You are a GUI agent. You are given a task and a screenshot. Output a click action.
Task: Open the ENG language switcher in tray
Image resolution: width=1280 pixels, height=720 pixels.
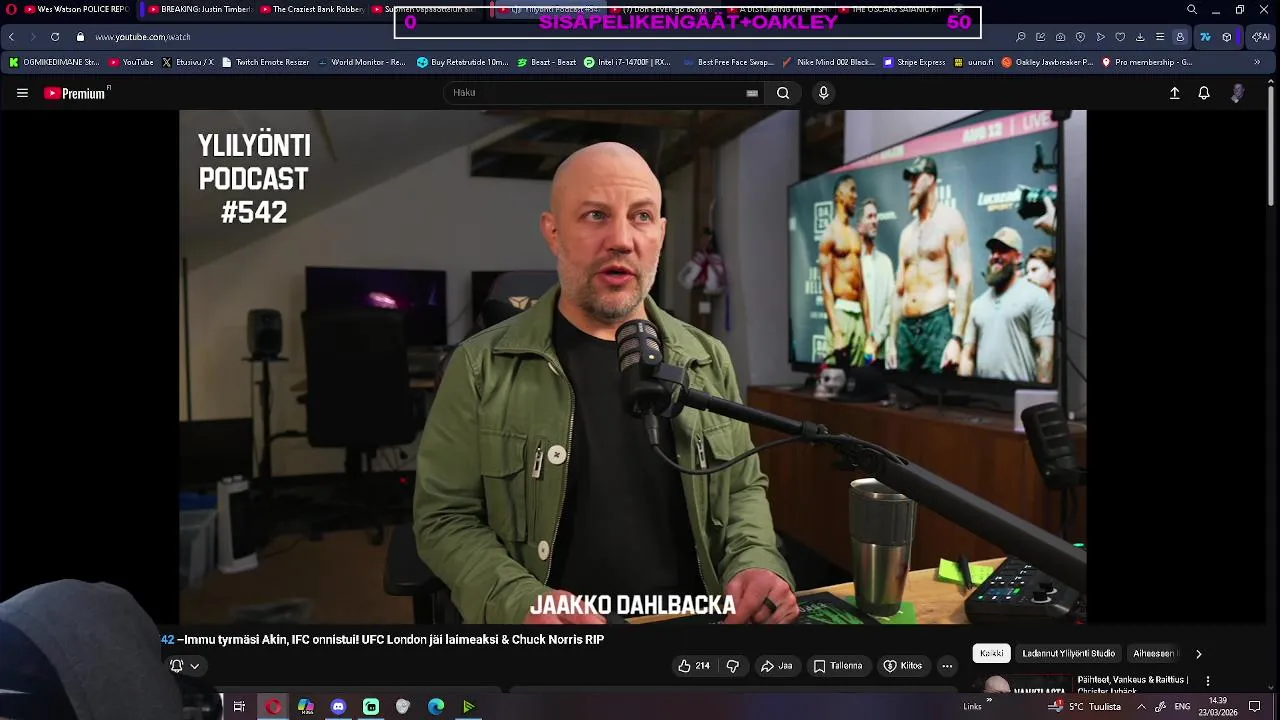(x=1182, y=706)
